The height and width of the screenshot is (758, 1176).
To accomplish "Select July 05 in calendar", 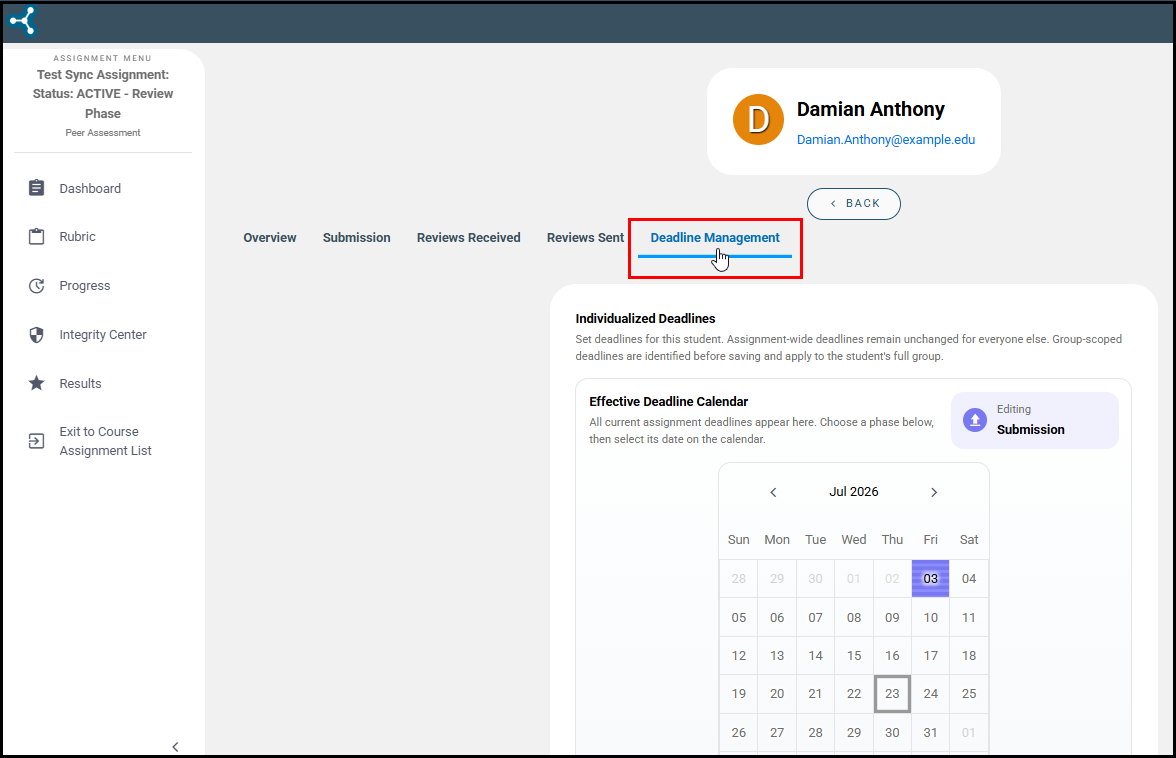I will point(739,617).
